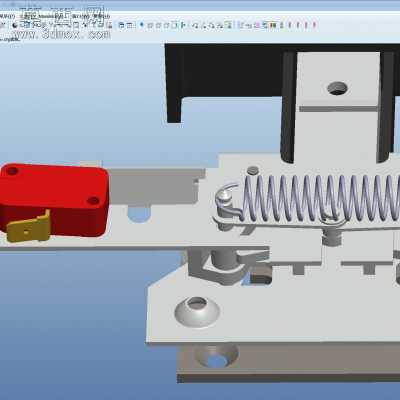Select the countersunk hole on the upper plate
Image resolution: width=400 pixels, height=400 pixels.
197,311
